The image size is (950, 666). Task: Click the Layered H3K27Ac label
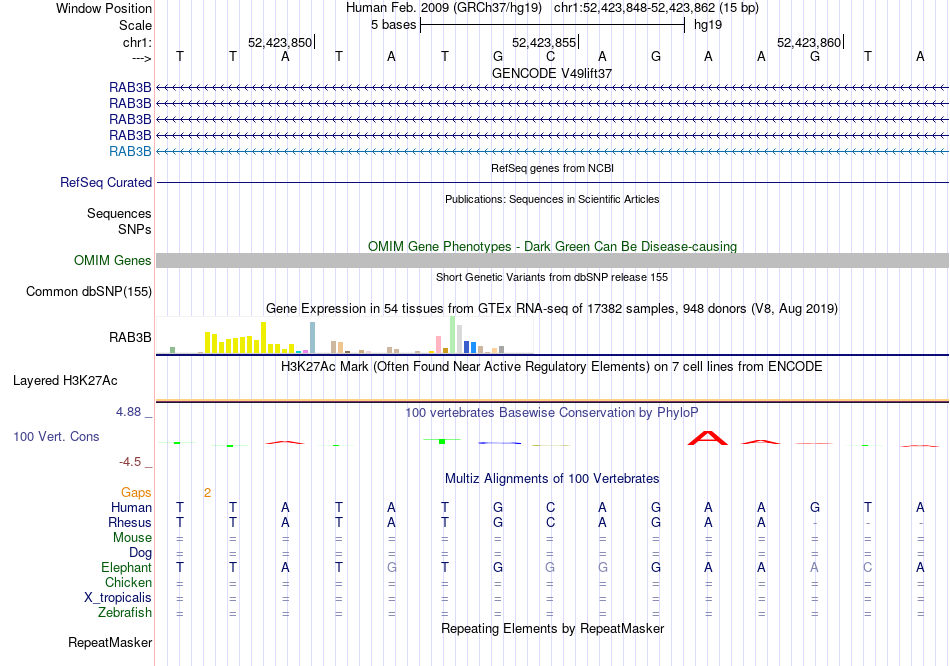click(65, 381)
